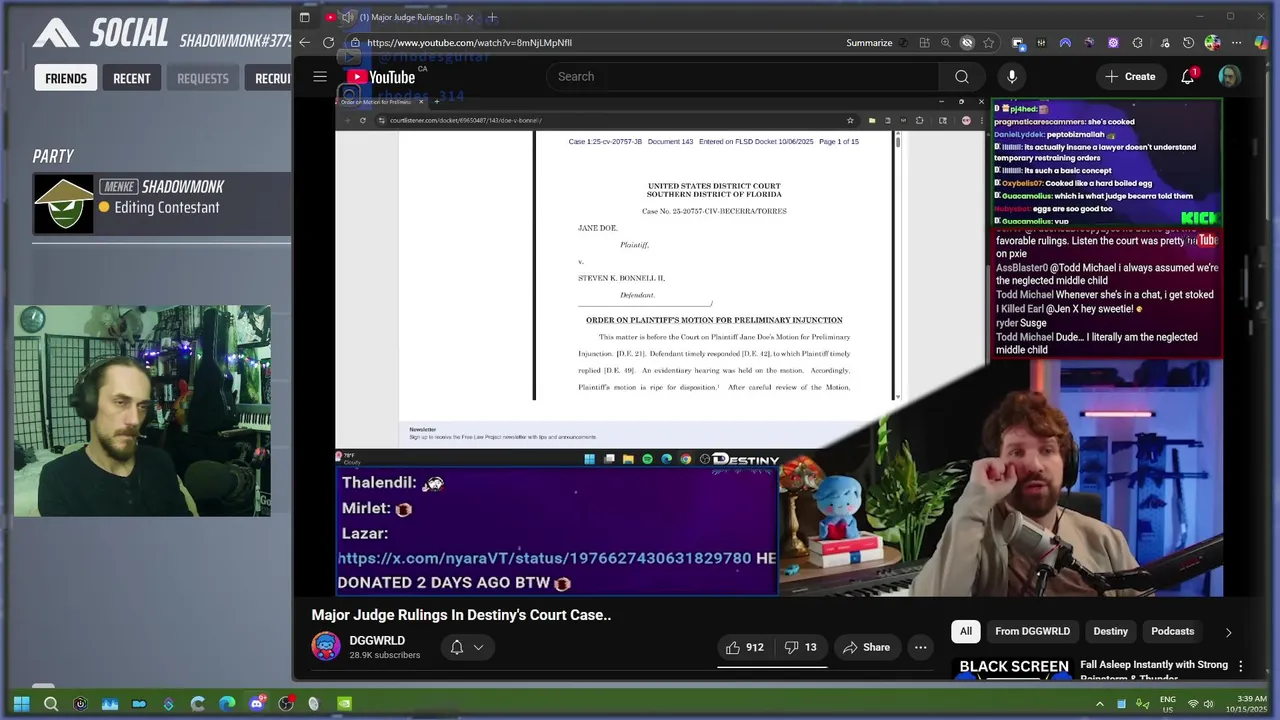Select the From DGGWRLD filter chip
Screen dimensions: 1280x720
[1032, 631]
